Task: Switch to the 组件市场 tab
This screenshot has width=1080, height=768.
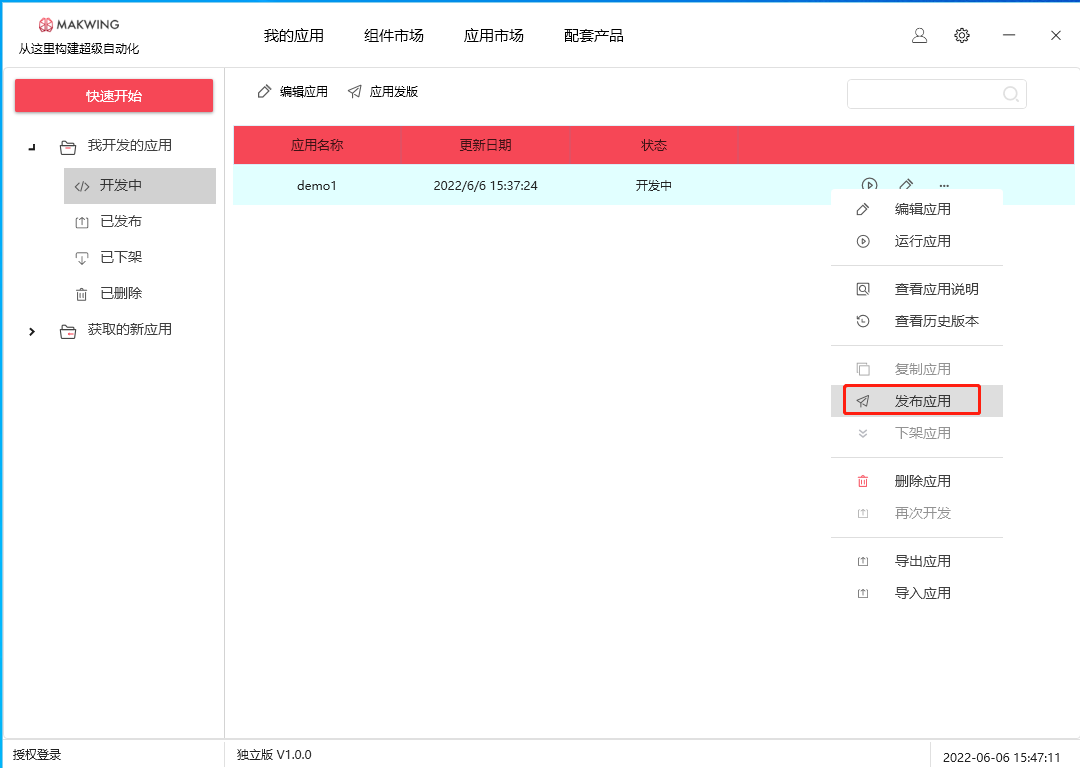Action: tap(393, 35)
